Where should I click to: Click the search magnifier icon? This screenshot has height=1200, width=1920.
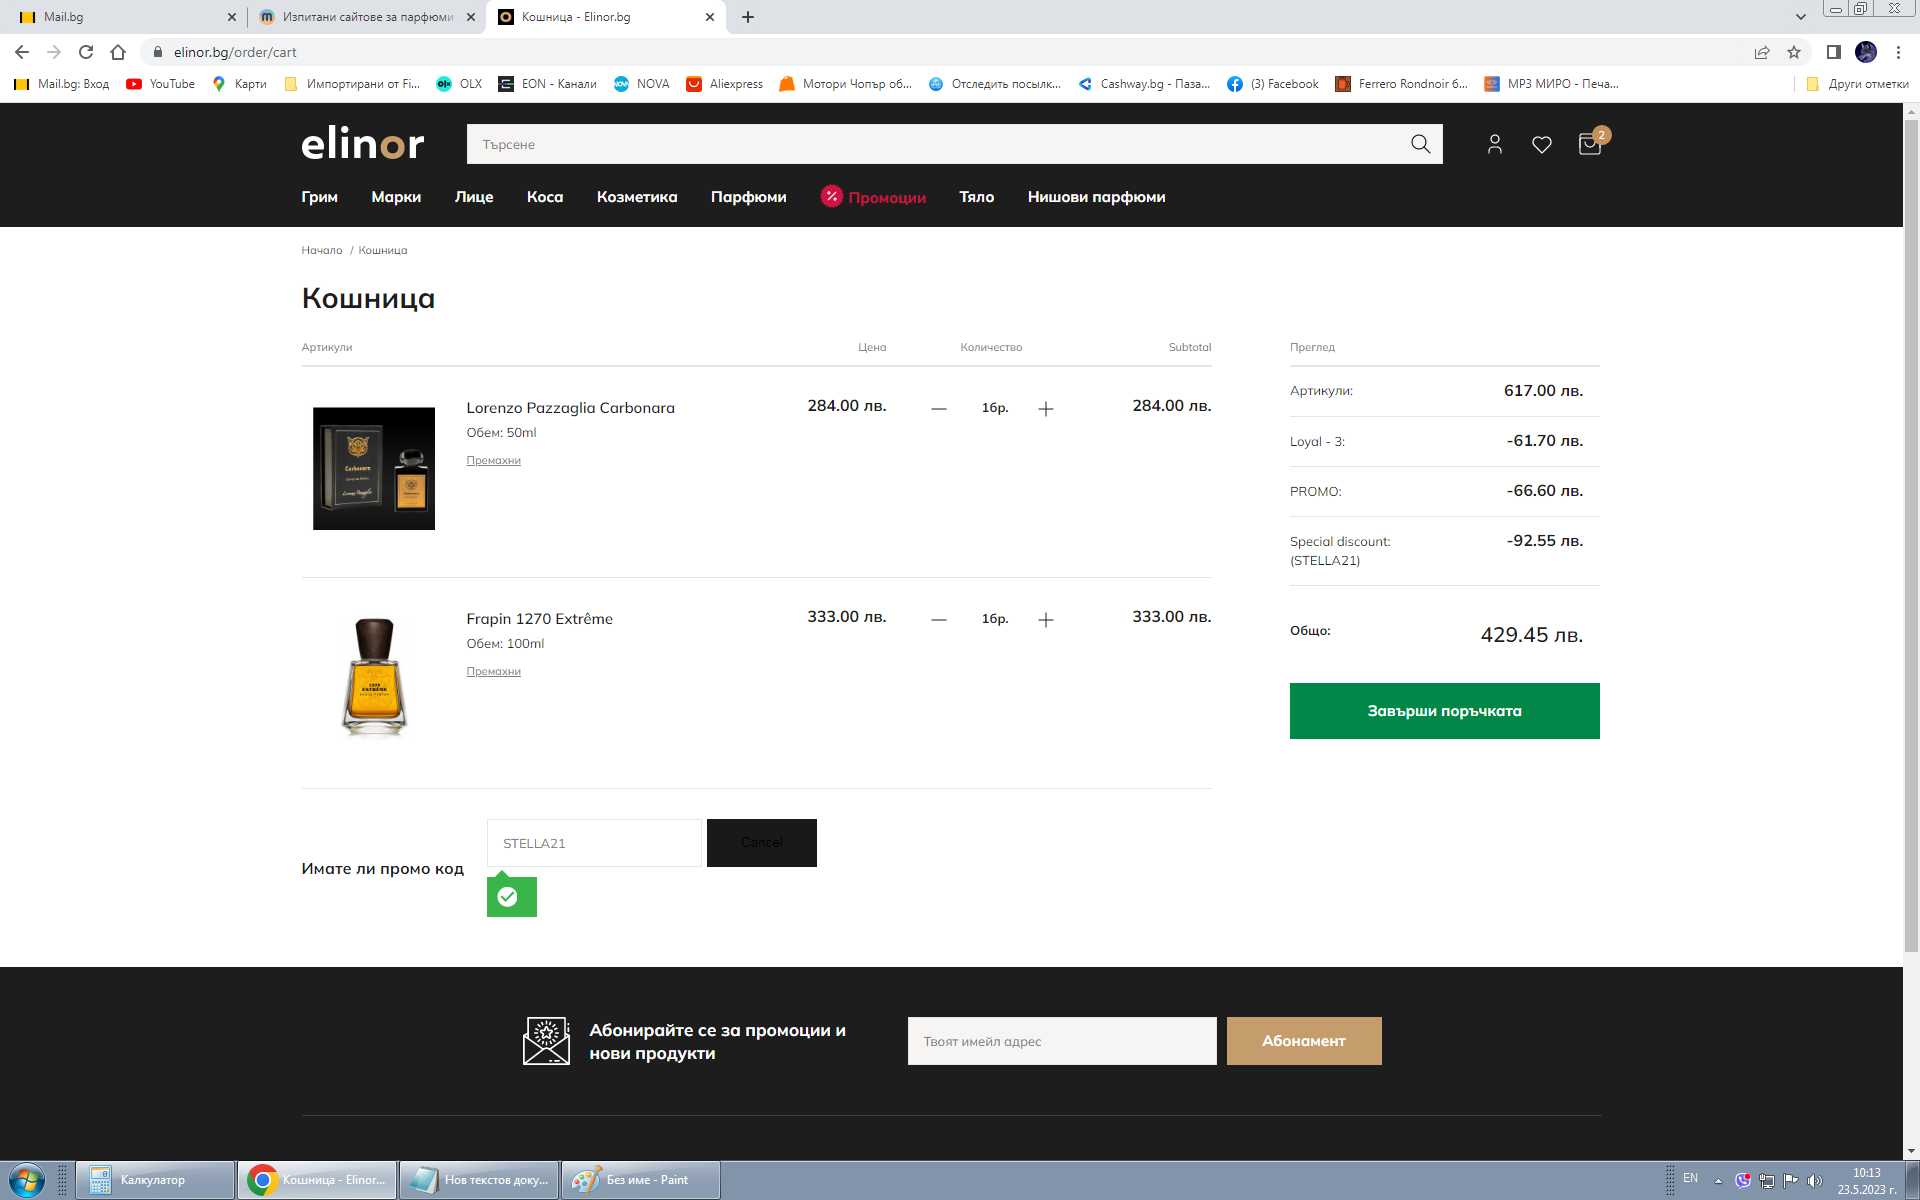[x=1420, y=144]
